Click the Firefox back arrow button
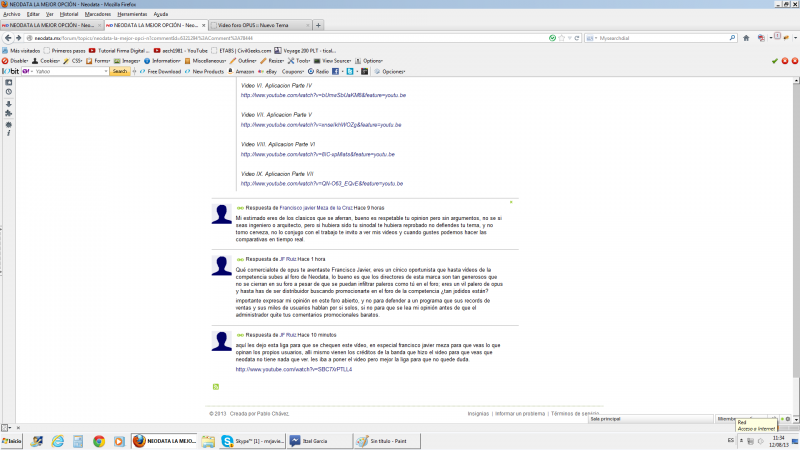The width and height of the screenshot is (800, 450). point(7,37)
